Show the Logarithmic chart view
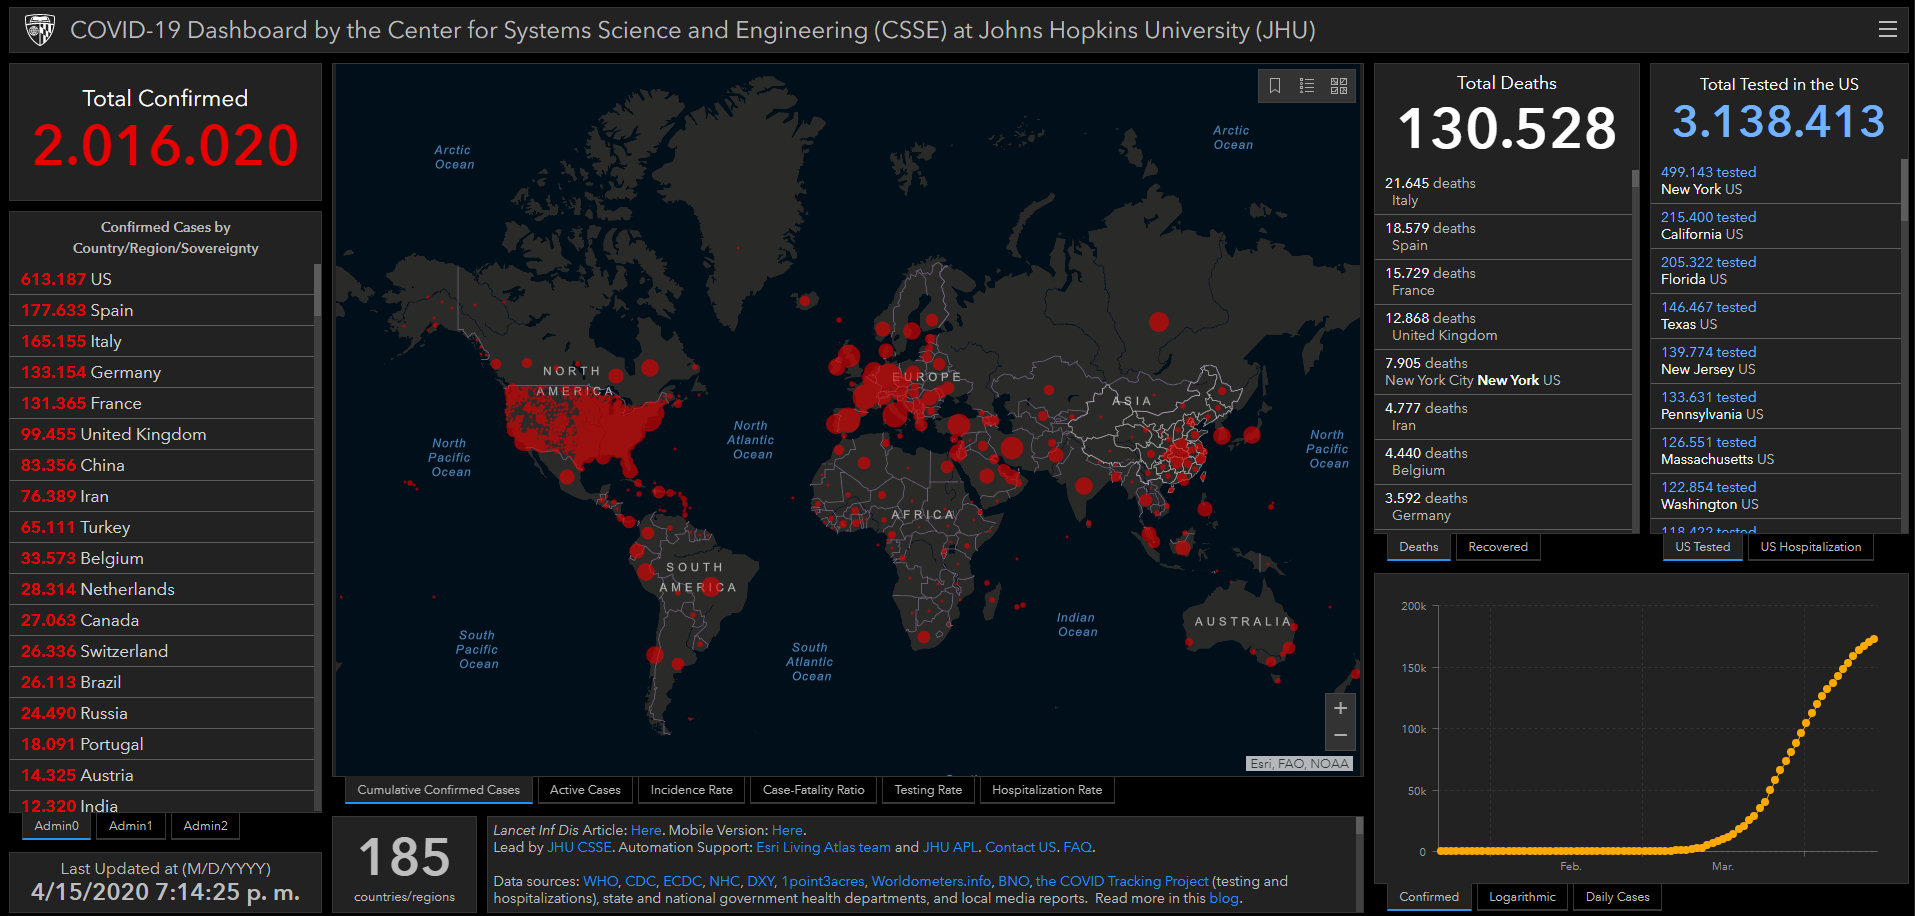The image size is (1915, 916). click(x=1522, y=897)
